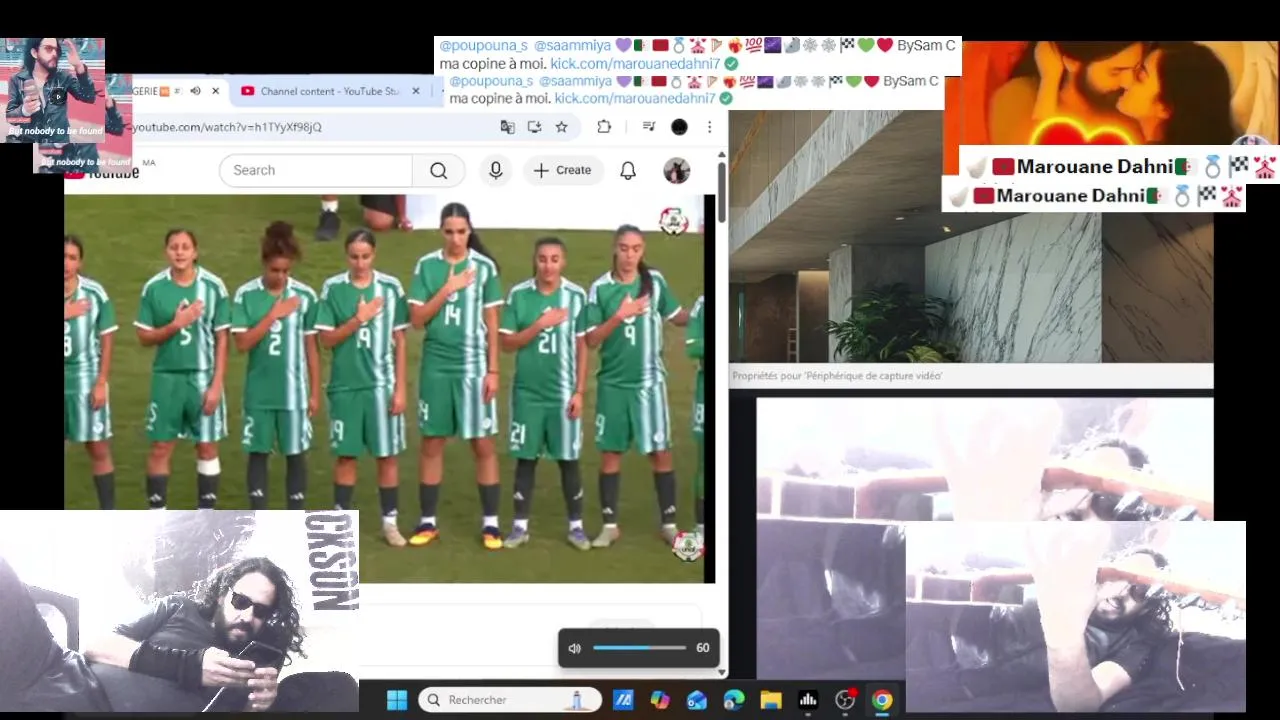Open the YouTube account avatar menu
This screenshot has width=1280, height=720.
coord(677,170)
